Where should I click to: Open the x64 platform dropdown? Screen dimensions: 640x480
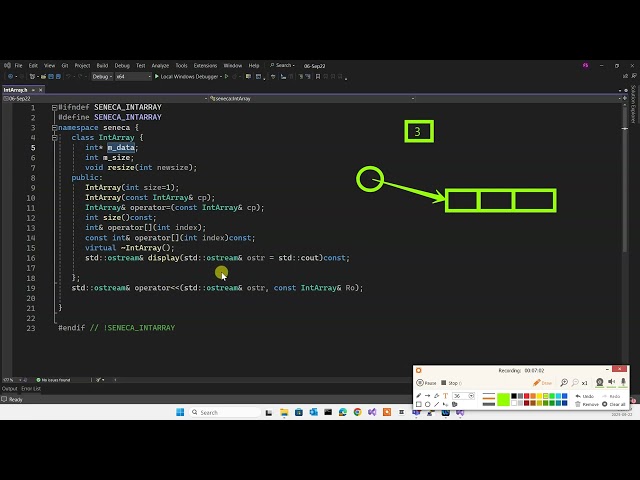[x=125, y=76]
